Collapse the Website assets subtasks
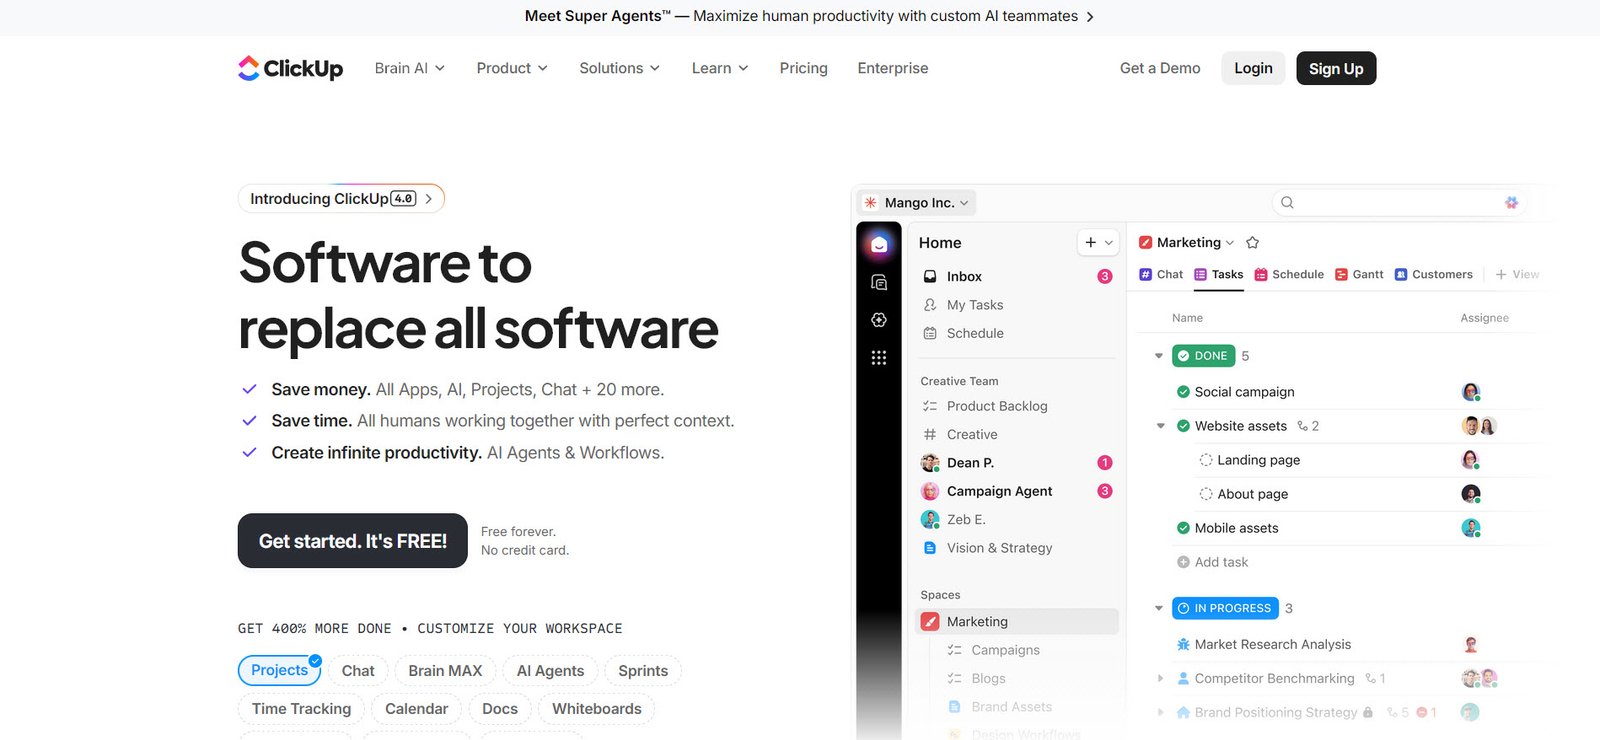The width and height of the screenshot is (1600, 740). click(x=1160, y=426)
